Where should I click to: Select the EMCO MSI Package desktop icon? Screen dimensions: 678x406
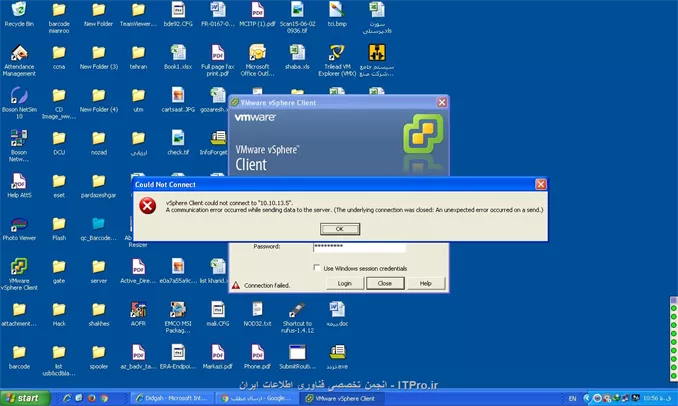click(x=178, y=317)
